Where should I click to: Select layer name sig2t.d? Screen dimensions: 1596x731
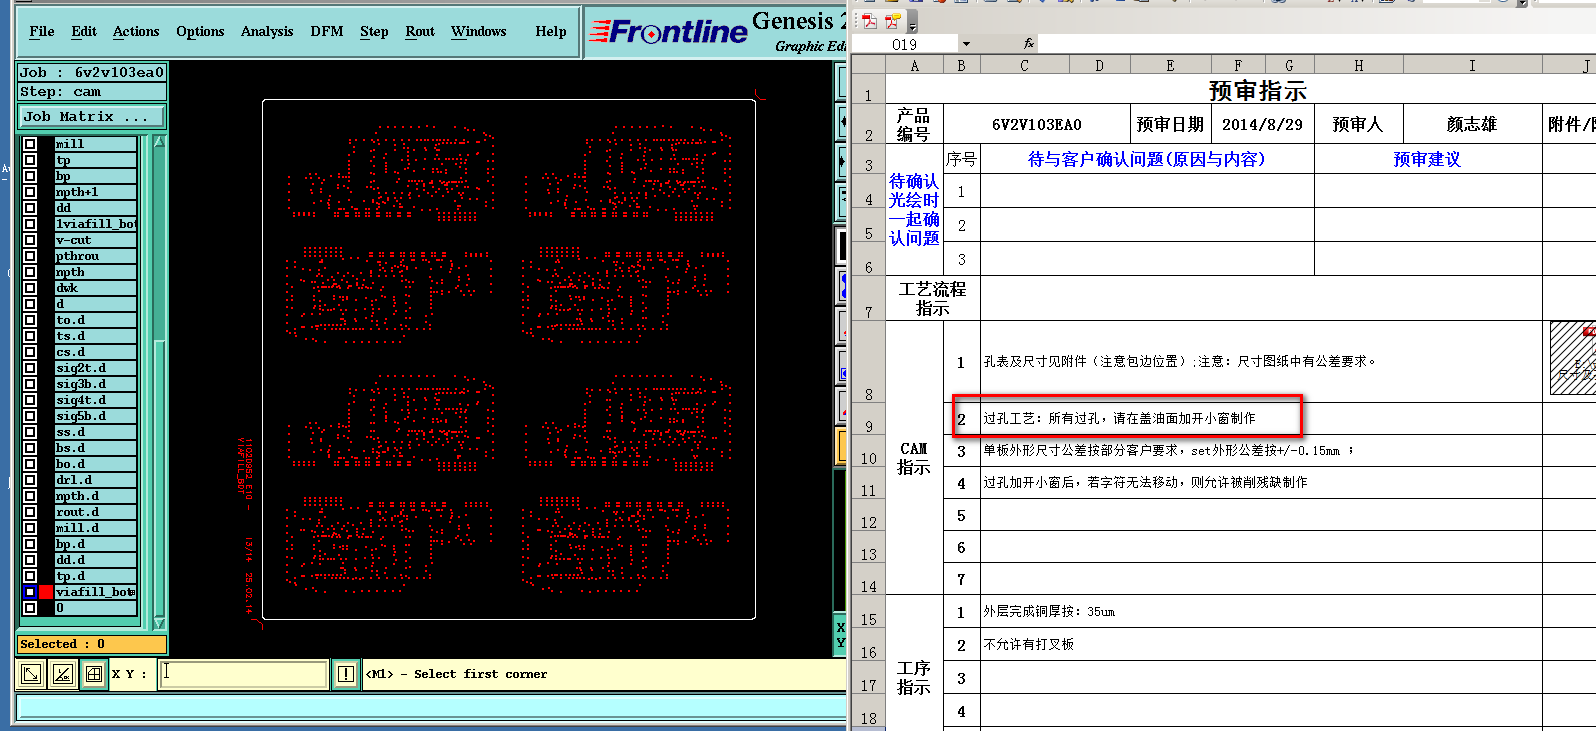point(96,368)
